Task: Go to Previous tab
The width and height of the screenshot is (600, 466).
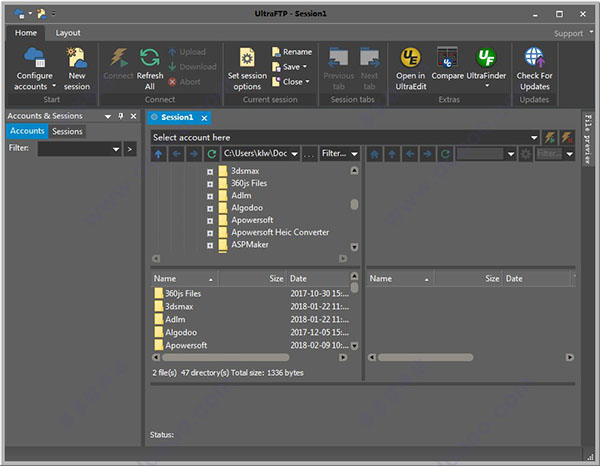Action: 339,69
